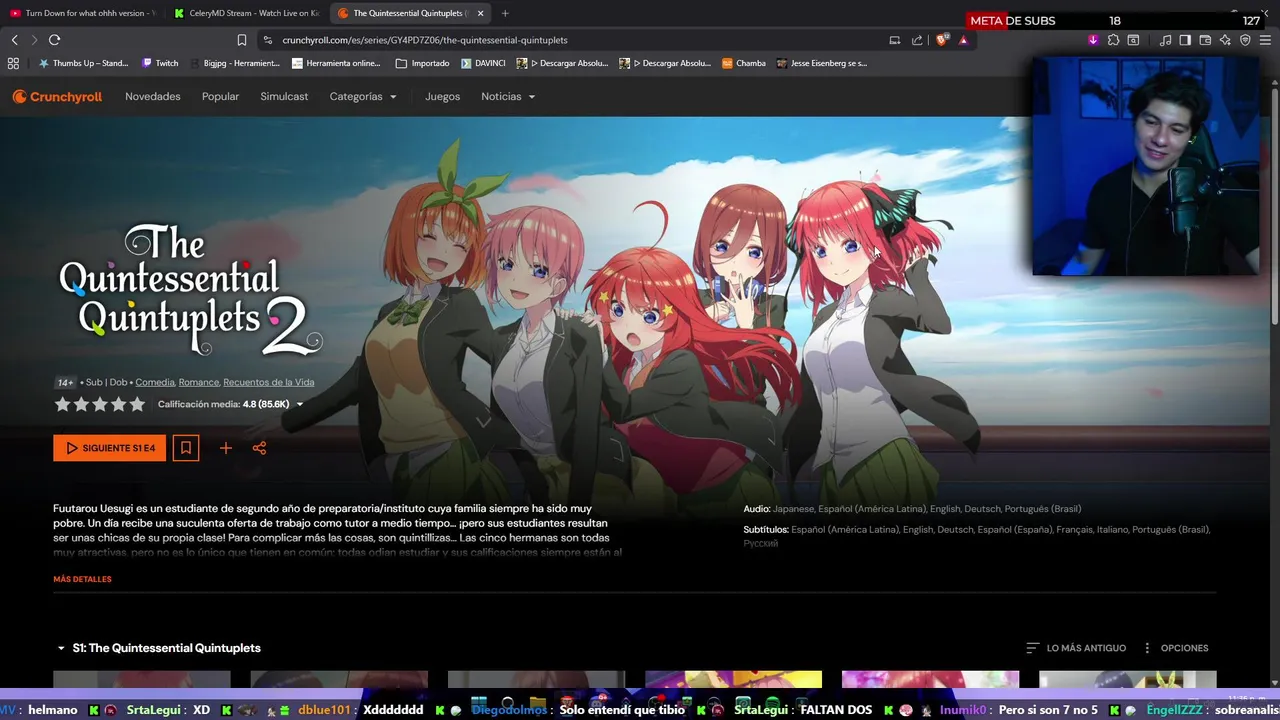Image resolution: width=1280 pixels, height=720 pixels.
Task: Open the Importado bookmarks folder
Action: (423, 63)
